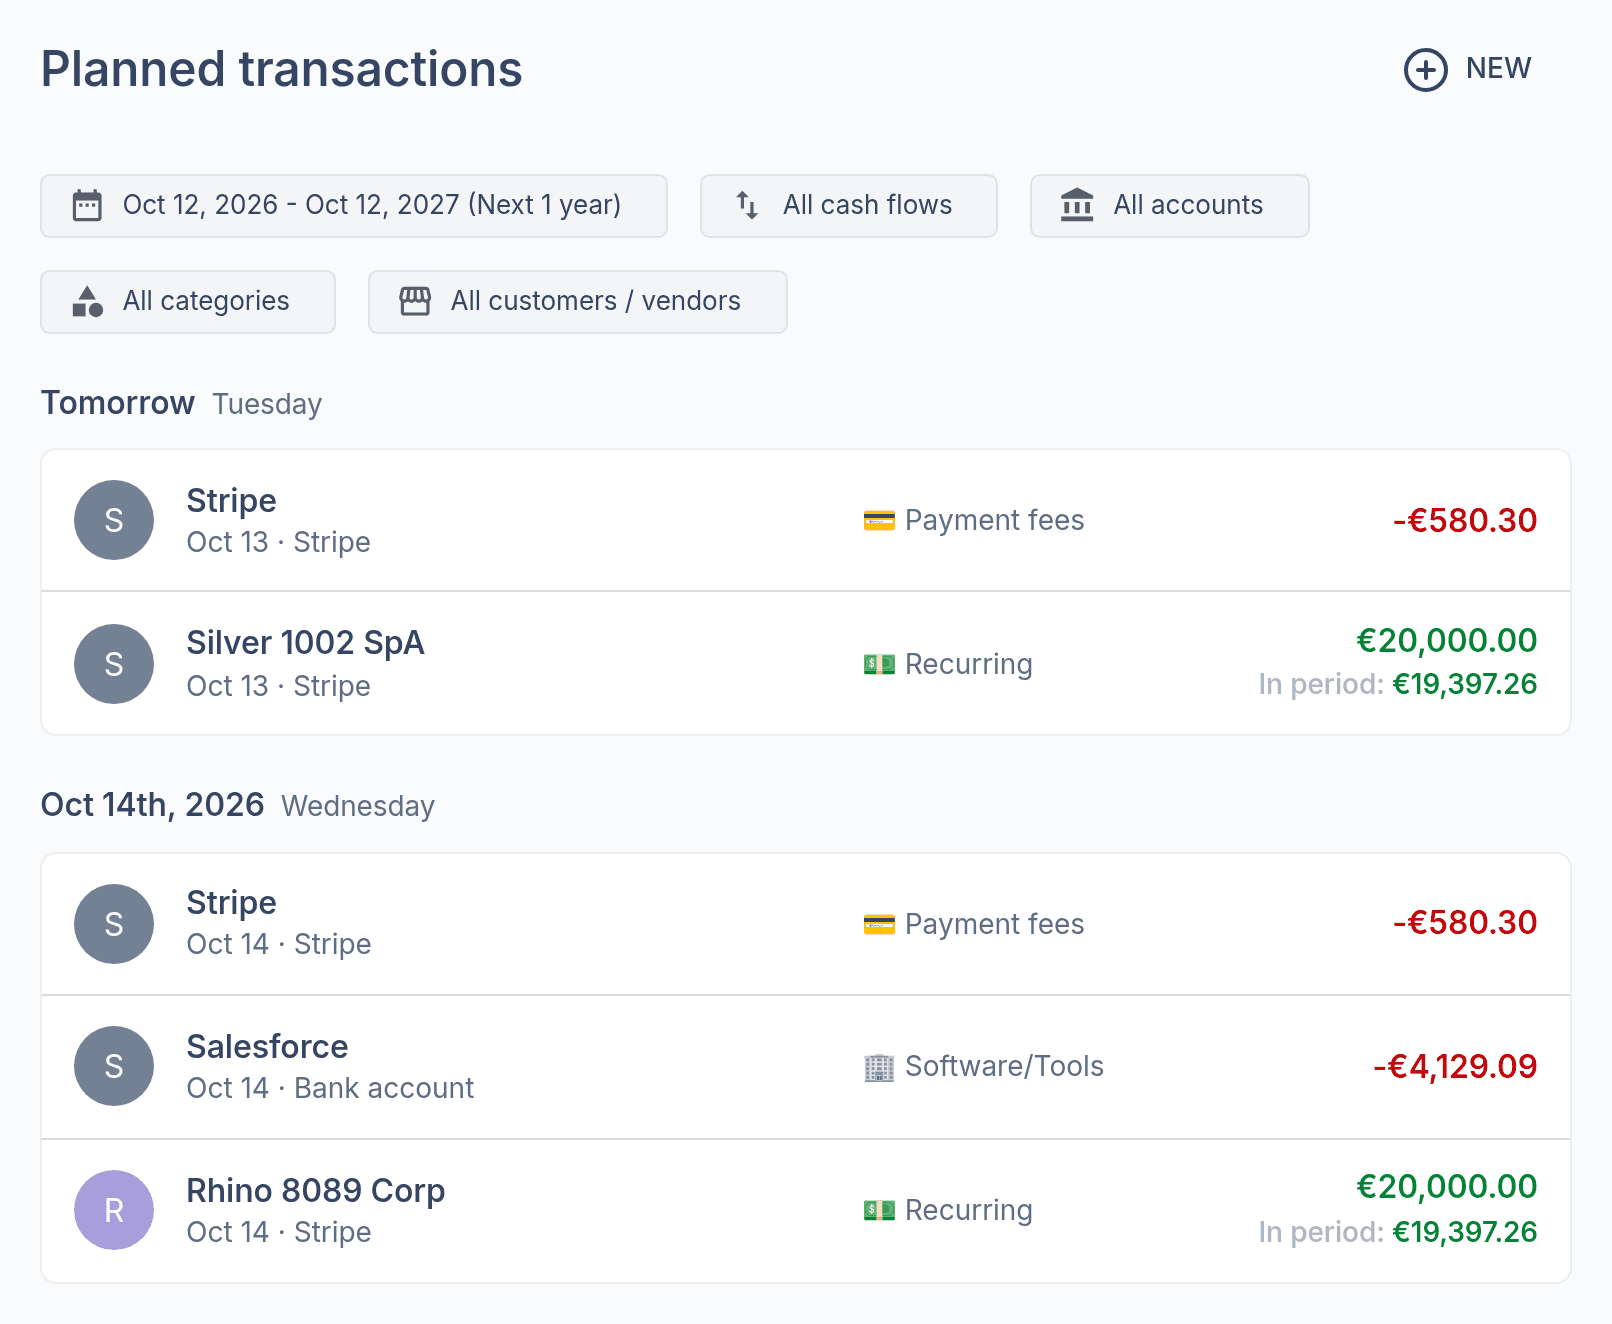
Task: Select the Stripe title dated Oct 14
Action: (231, 903)
